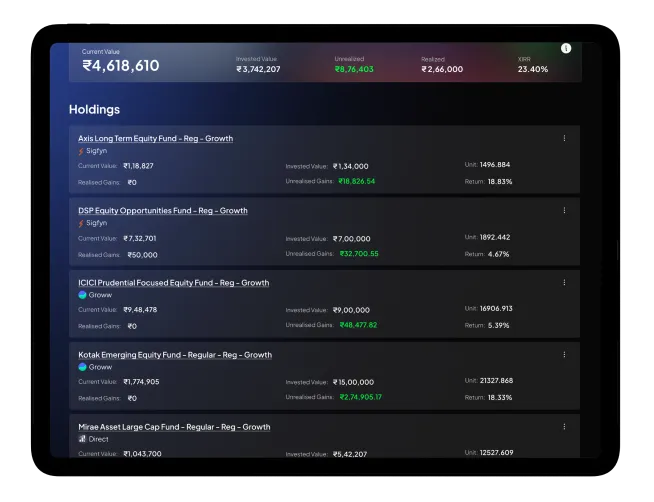The width and height of the screenshot is (654, 502).
Task: Click ICICI unit count 16906.913
Action: [496, 309]
